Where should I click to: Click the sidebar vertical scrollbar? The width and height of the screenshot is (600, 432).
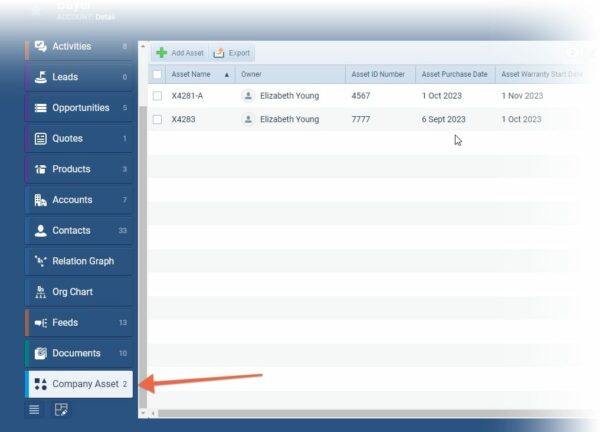[143, 256]
